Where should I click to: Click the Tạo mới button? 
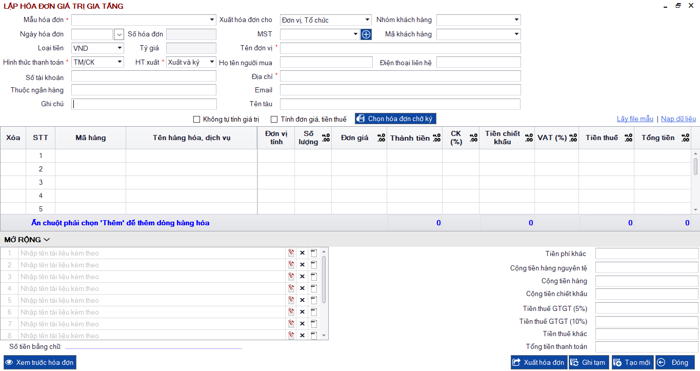pyautogui.click(x=632, y=363)
